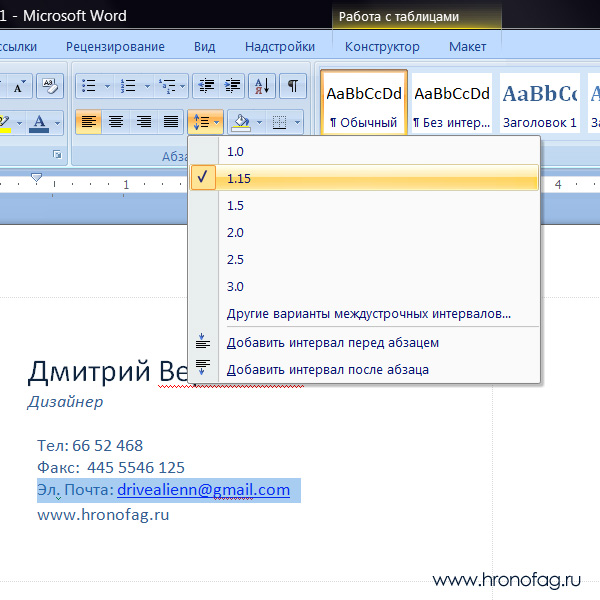Click the bullets list icon

coord(89,86)
